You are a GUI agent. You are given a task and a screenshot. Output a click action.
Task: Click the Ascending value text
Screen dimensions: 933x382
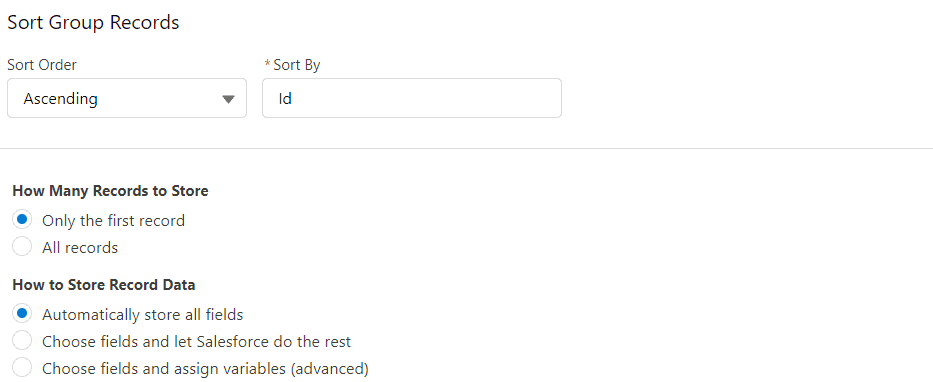tap(61, 98)
